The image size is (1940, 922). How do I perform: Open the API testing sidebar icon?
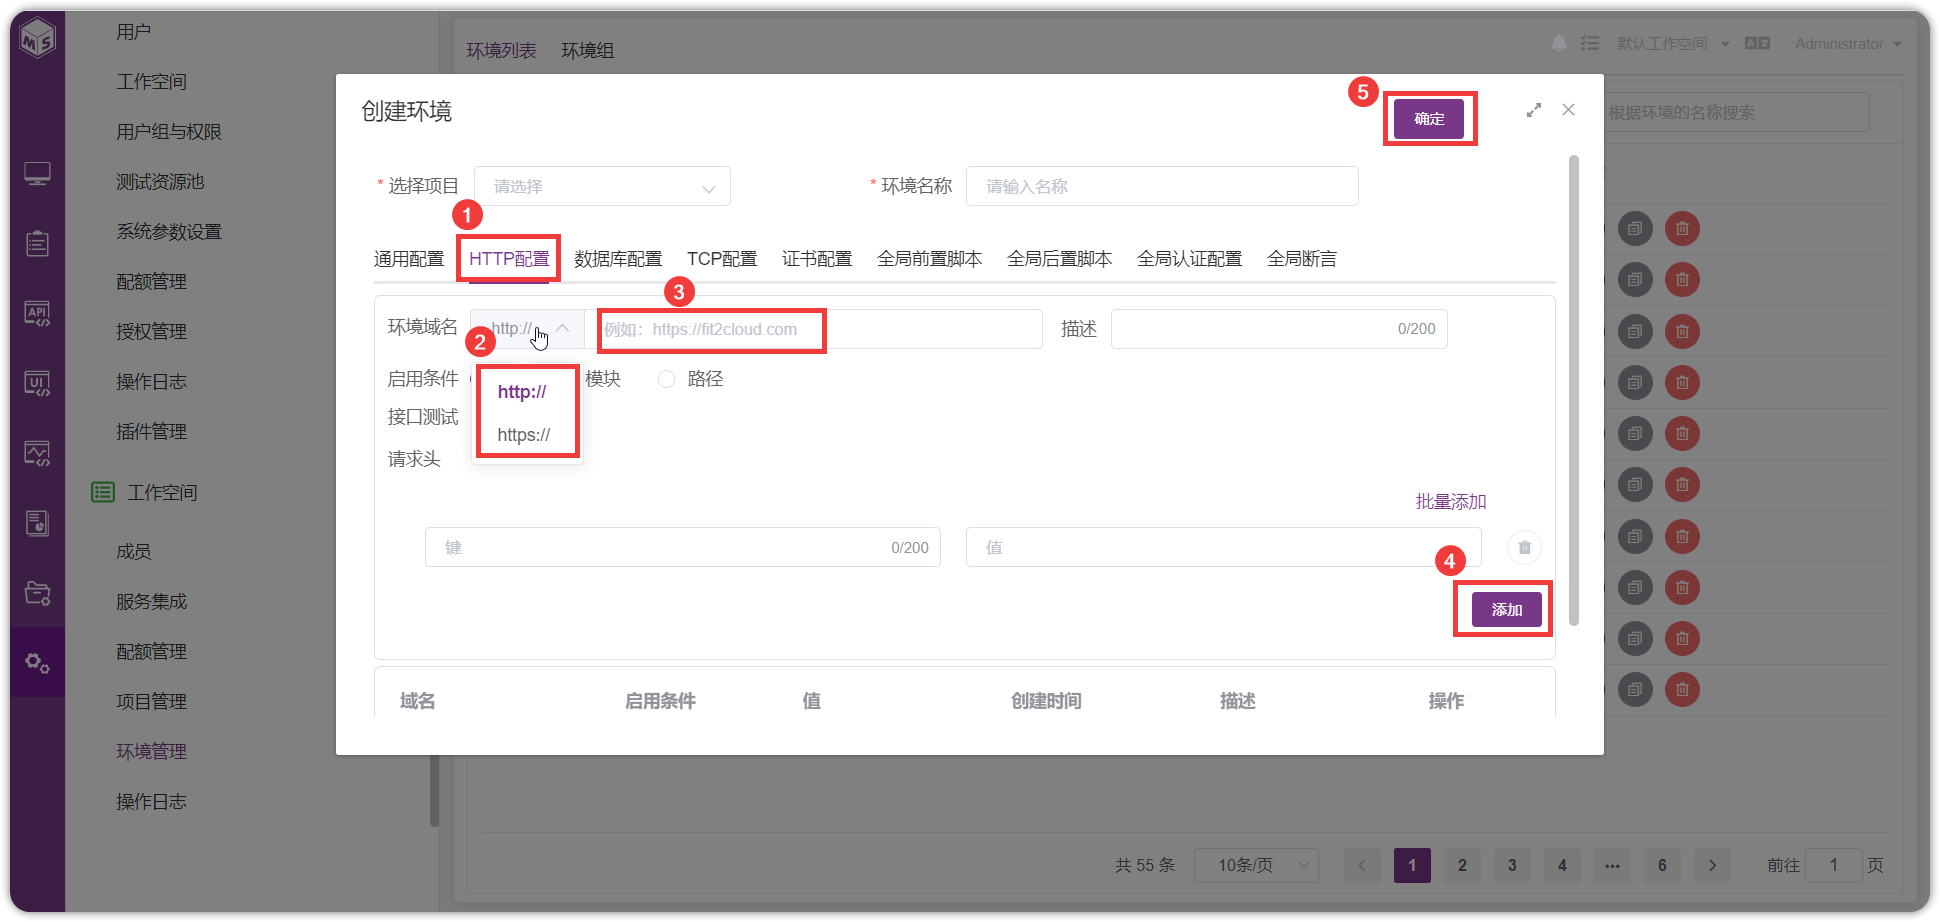click(37, 313)
